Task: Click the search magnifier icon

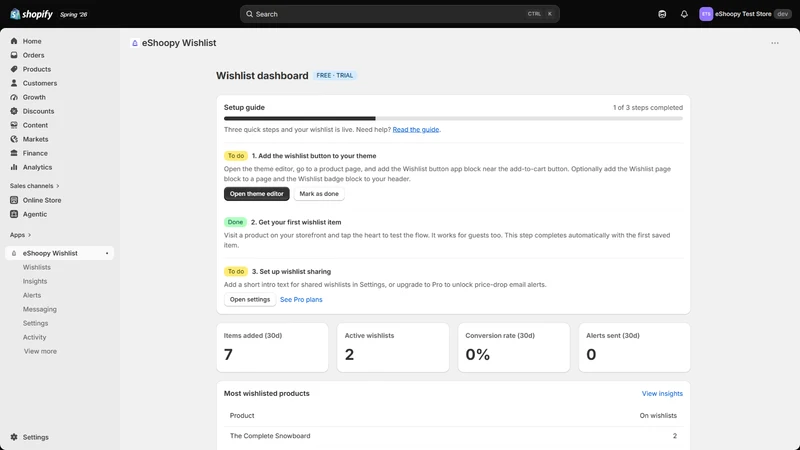Action: point(249,14)
